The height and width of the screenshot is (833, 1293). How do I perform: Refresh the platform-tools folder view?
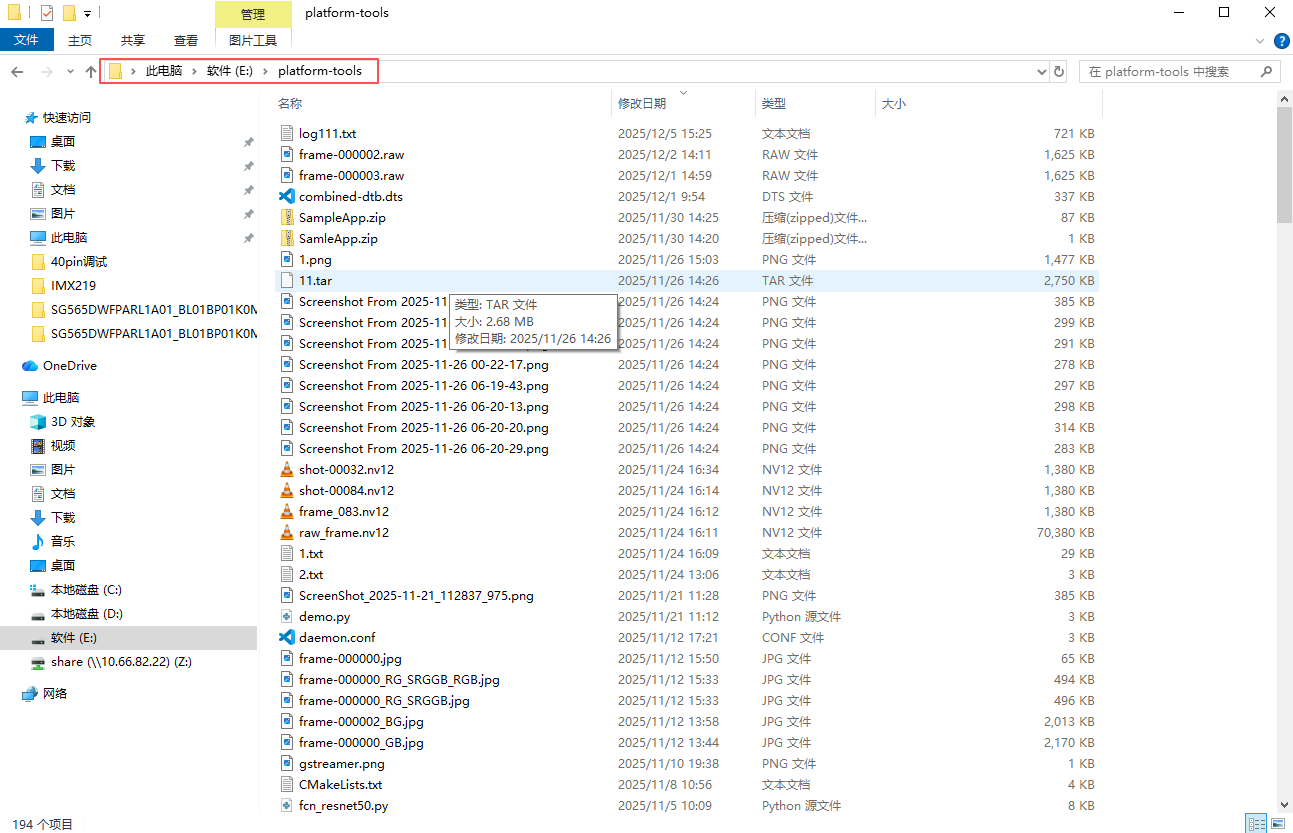tap(1061, 72)
